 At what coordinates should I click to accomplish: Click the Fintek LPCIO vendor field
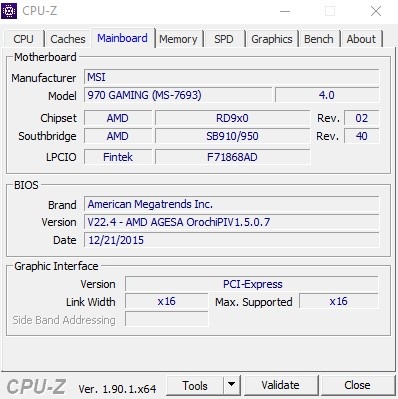[x=118, y=157]
